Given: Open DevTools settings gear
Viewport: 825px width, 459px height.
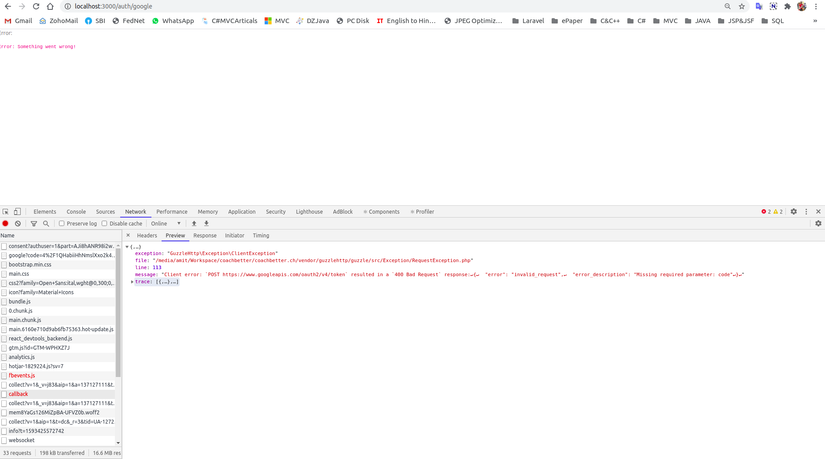Looking at the screenshot, I should pyautogui.click(x=793, y=212).
